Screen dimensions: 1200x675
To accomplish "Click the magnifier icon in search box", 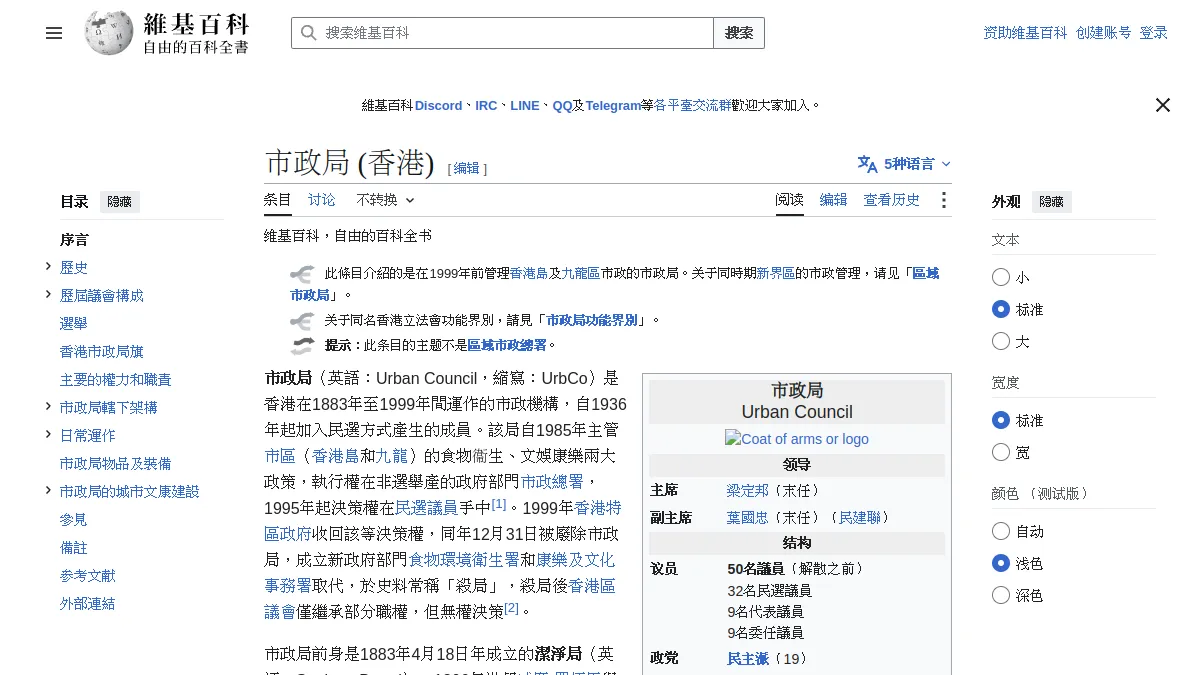I will pyautogui.click(x=309, y=33).
